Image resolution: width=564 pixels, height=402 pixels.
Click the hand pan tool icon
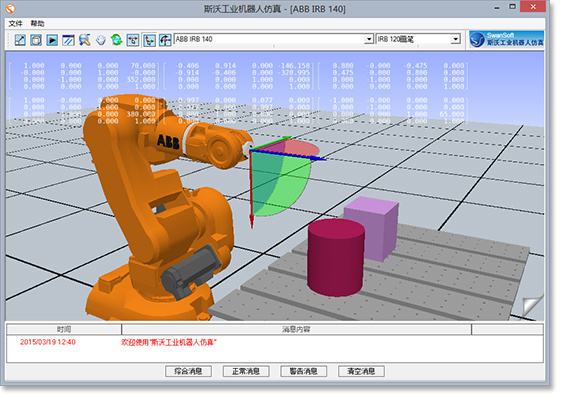[101, 40]
